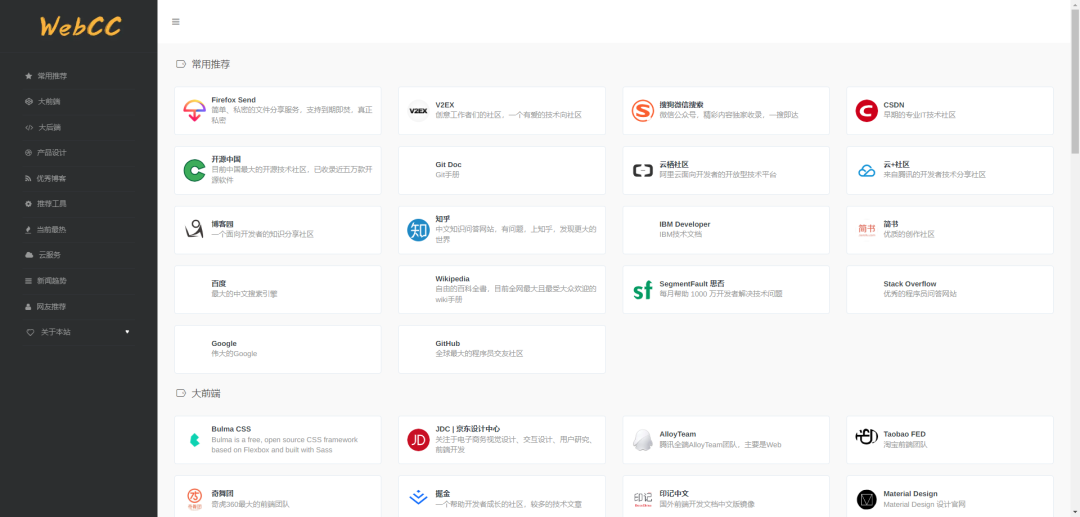
Task: Click the AlloyTeam penguin logo
Action: click(x=643, y=440)
